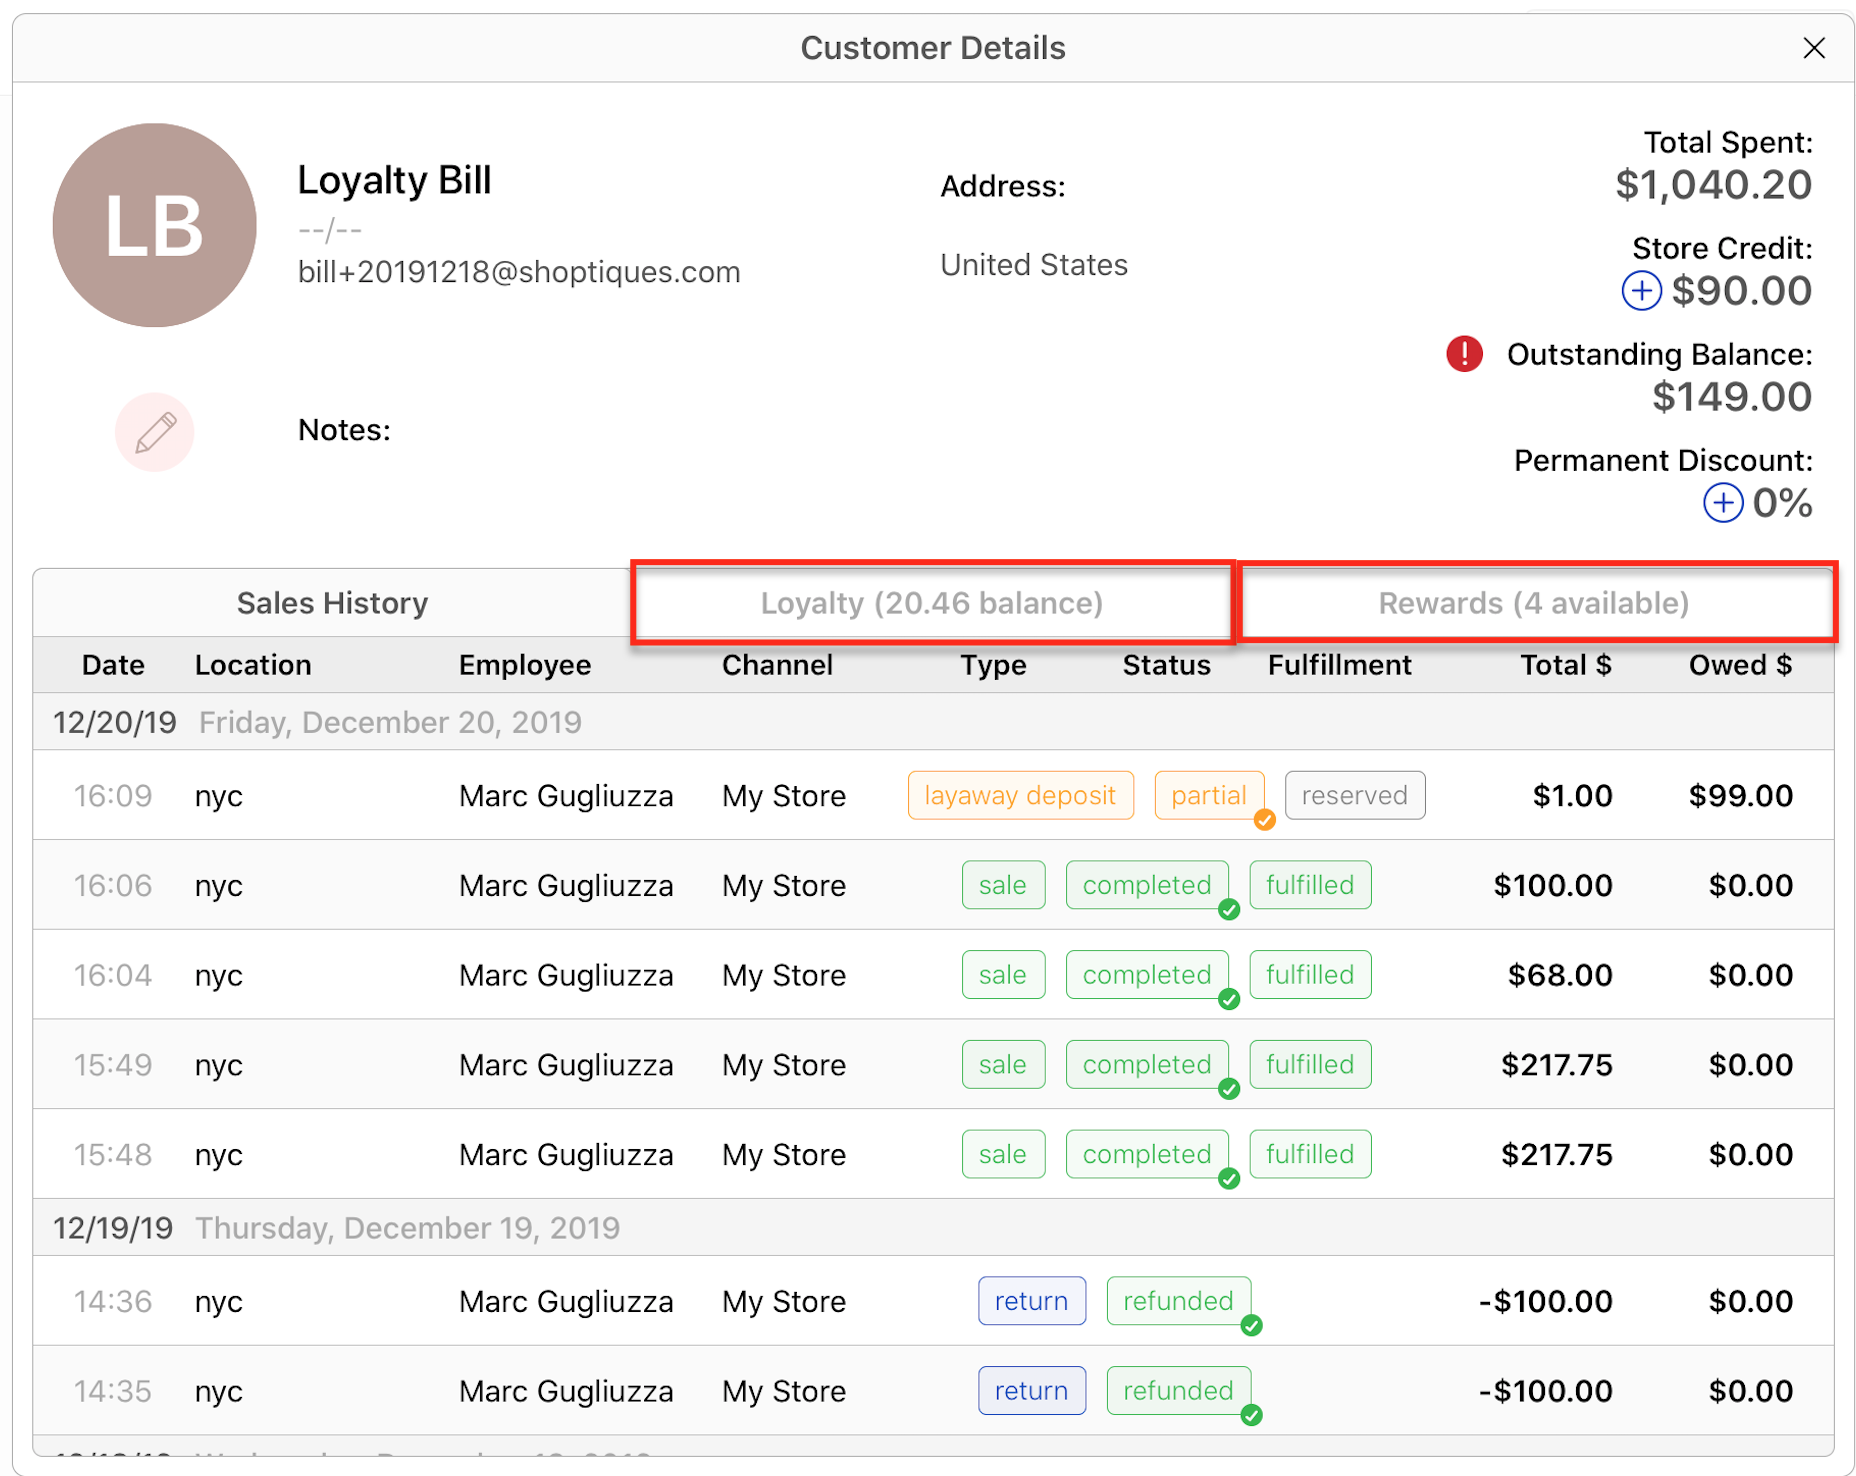Click the sale badge on 16:06 row
This screenshot has height=1476, width=1856.
coord(1003,885)
